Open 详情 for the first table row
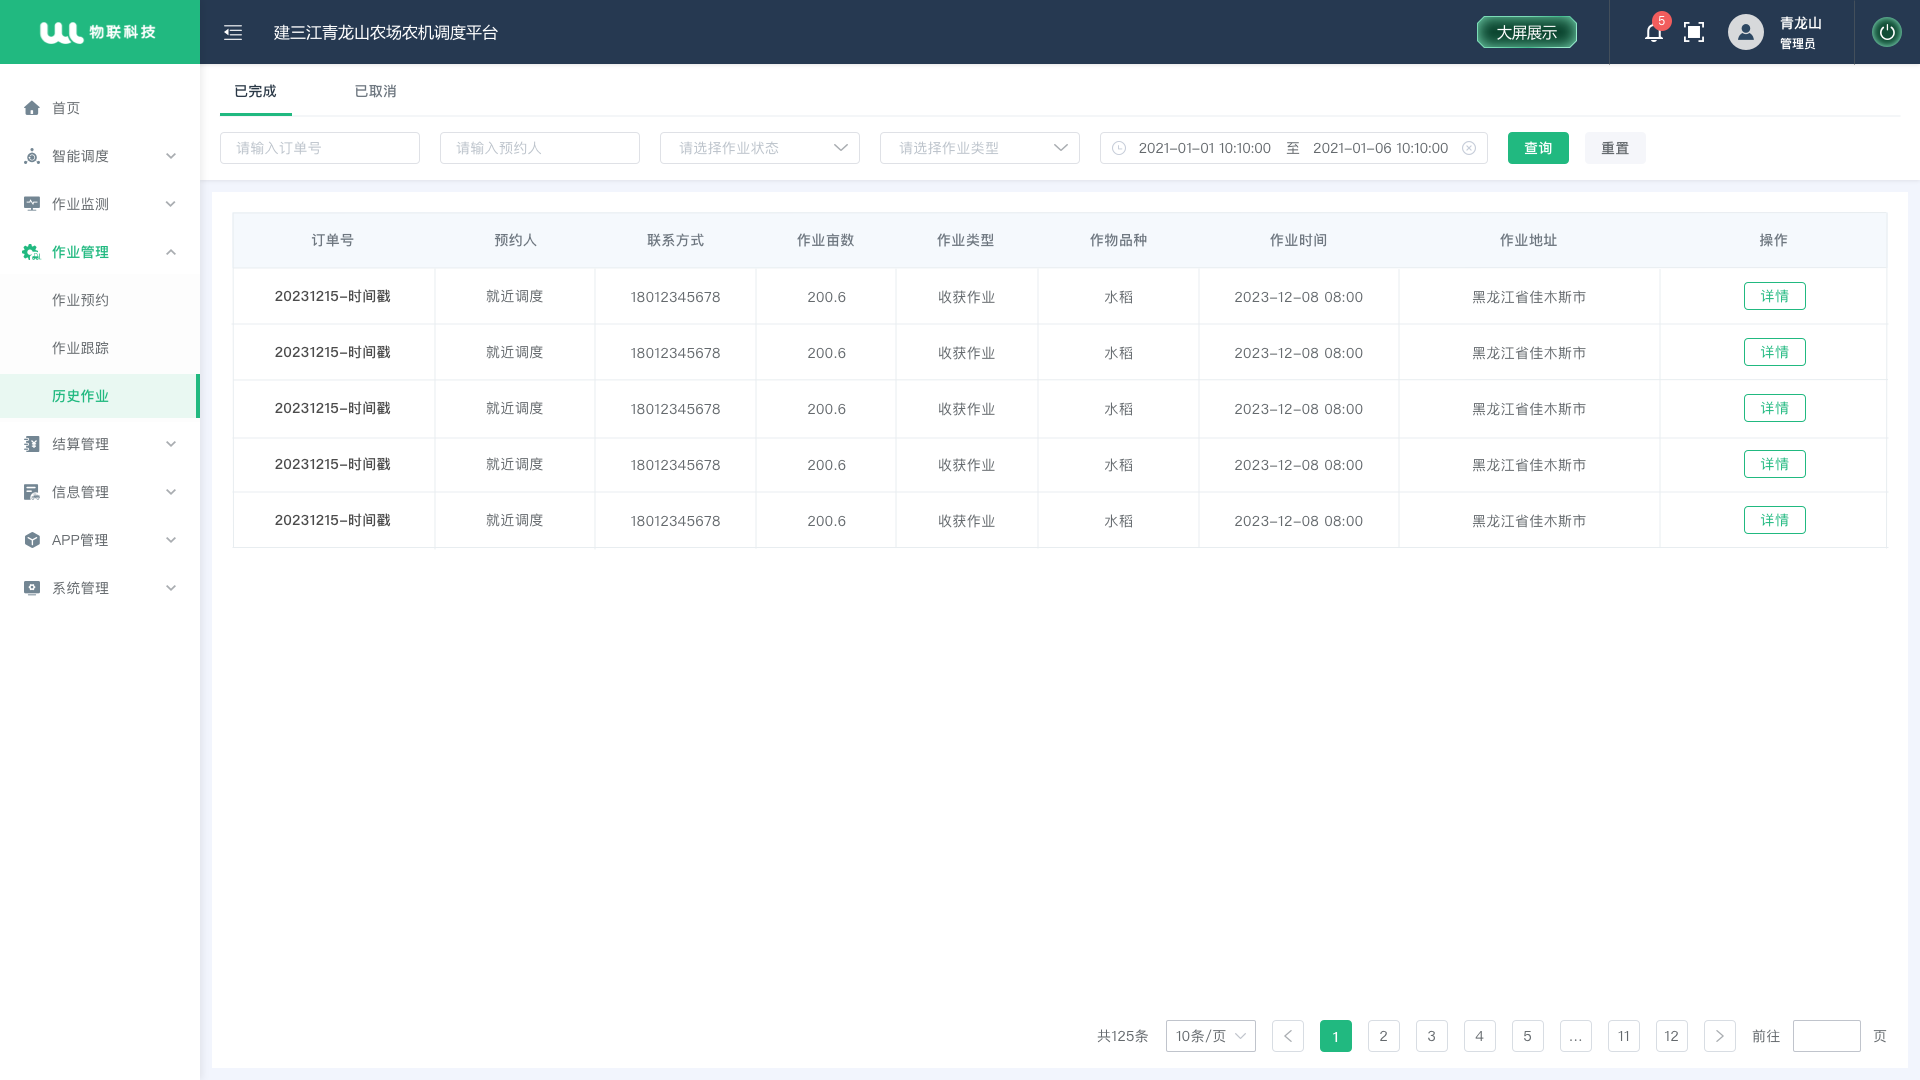 pos(1775,296)
